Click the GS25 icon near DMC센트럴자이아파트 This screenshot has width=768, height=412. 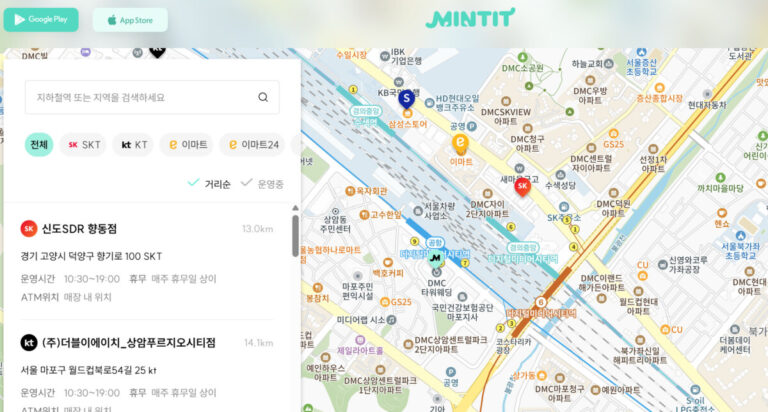[613, 133]
